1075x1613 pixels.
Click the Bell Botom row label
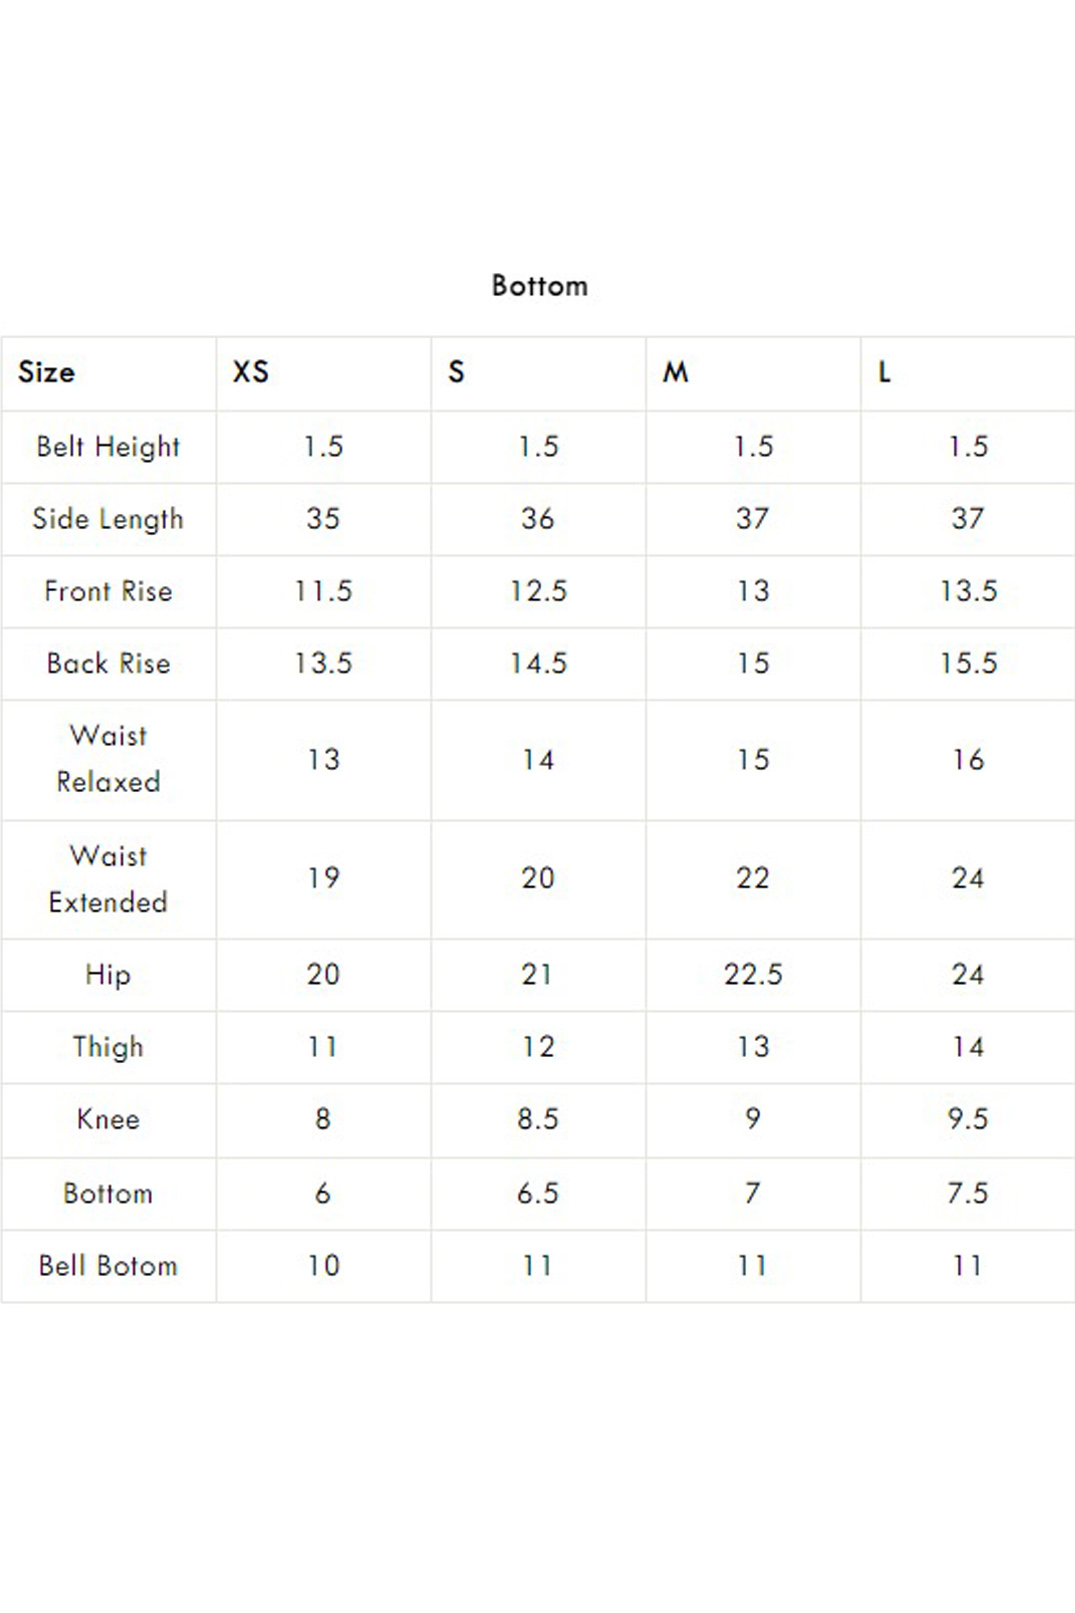(108, 1266)
